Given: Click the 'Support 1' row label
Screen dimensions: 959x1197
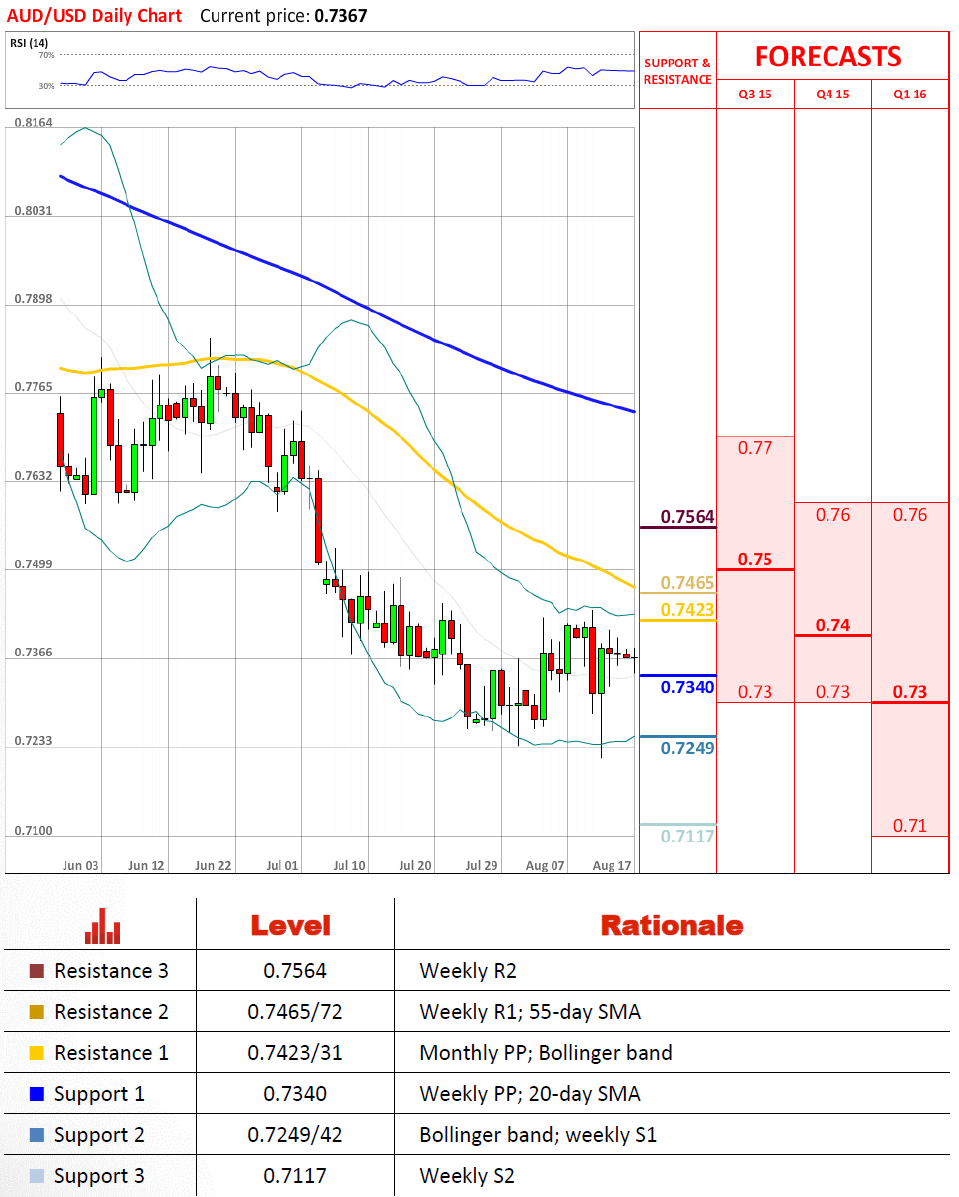Looking at the screenshot, I should [99, 1095].
